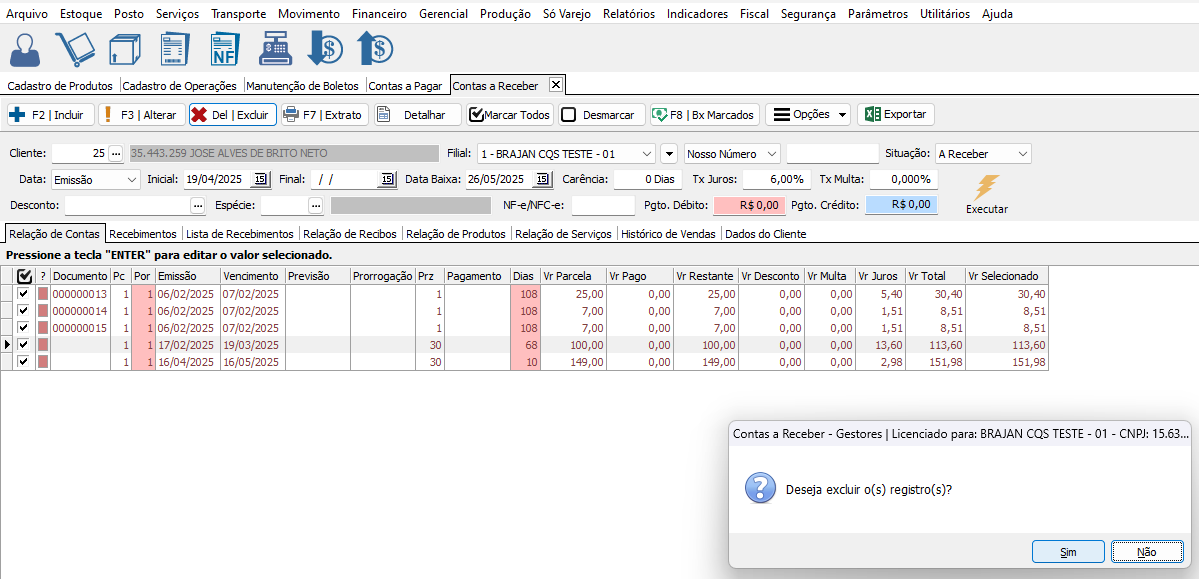
Task: Open calendar picker beside Data Baixa
Action: click(x=542, y=180)
